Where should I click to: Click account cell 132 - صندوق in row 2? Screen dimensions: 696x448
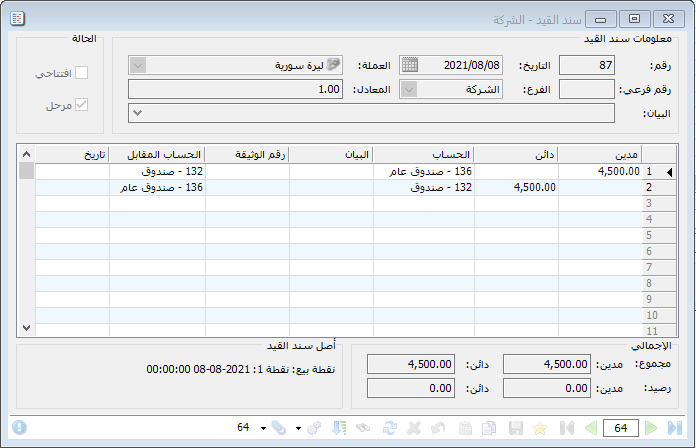coord(424,187)
